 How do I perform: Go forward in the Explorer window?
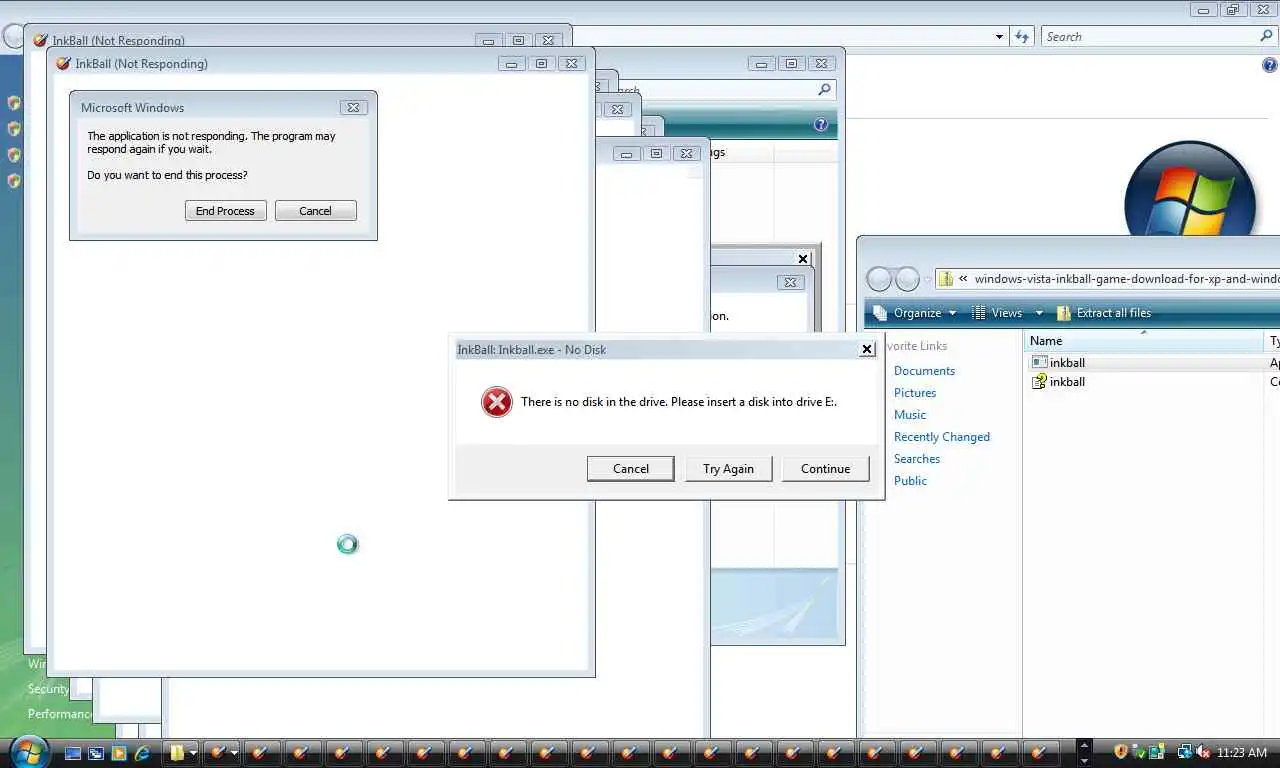[x=907, y=279]
